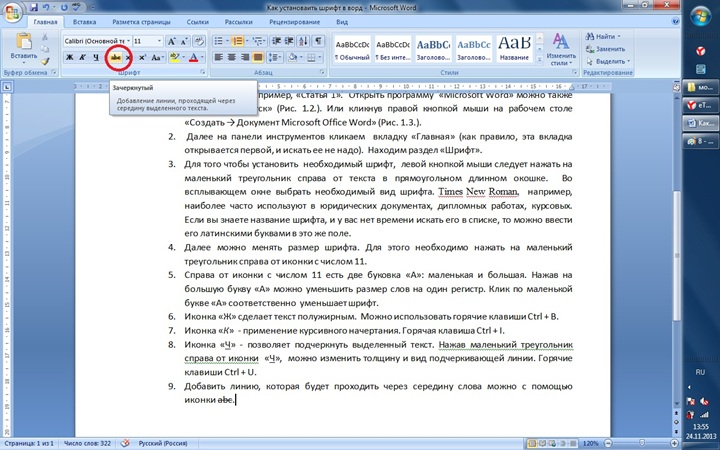This screenshot has height=450, width=720.
Task: Toggle justify alignment button
Action: click(258, 57)
